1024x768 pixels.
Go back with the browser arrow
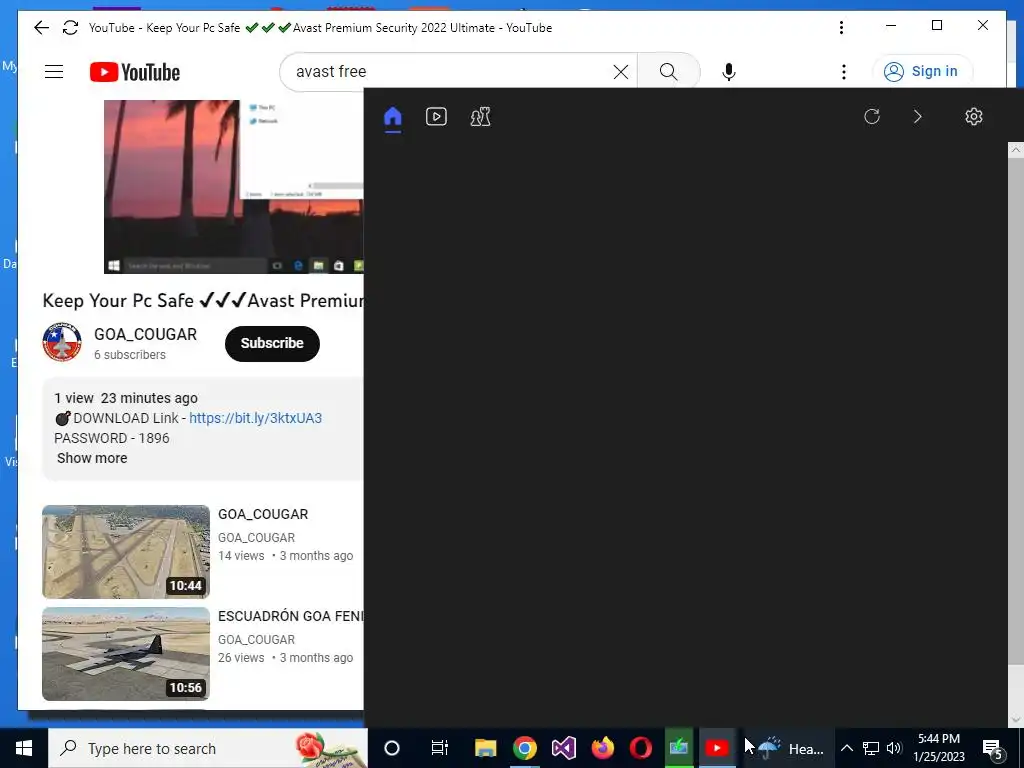tap(41, 27)
